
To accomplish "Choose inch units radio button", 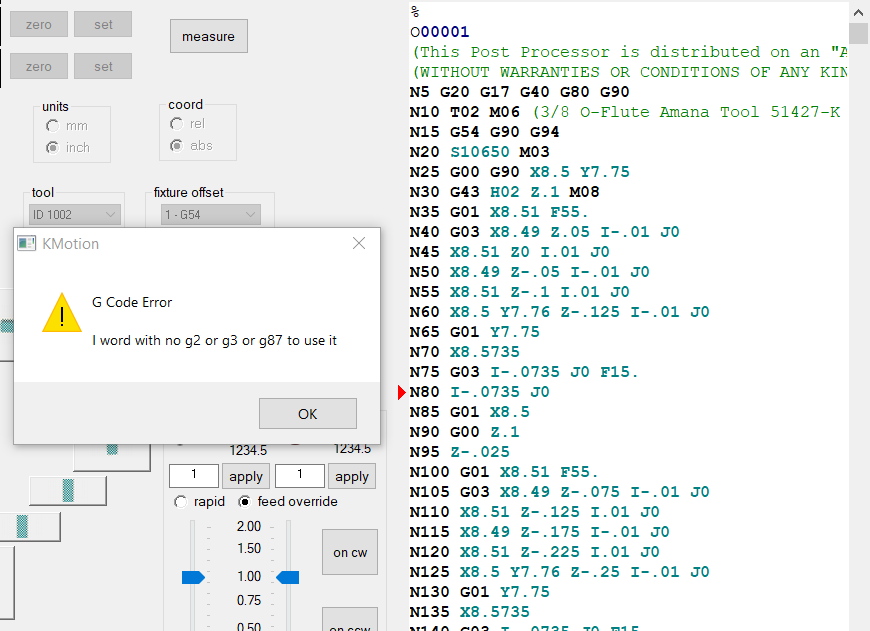I will click(x=53, y=147).
